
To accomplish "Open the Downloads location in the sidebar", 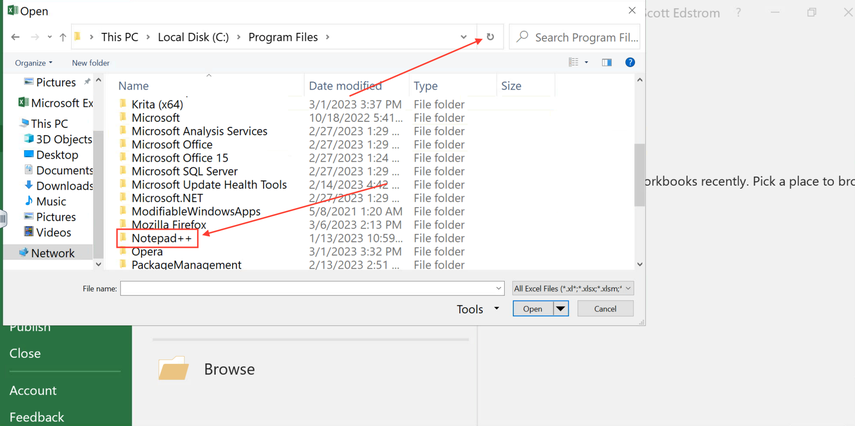I will tap(64, 185).
